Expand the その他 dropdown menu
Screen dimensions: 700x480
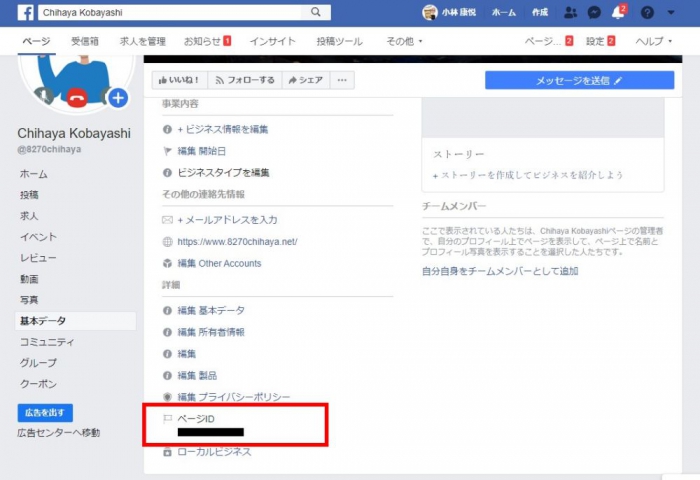tap(404, 42)
